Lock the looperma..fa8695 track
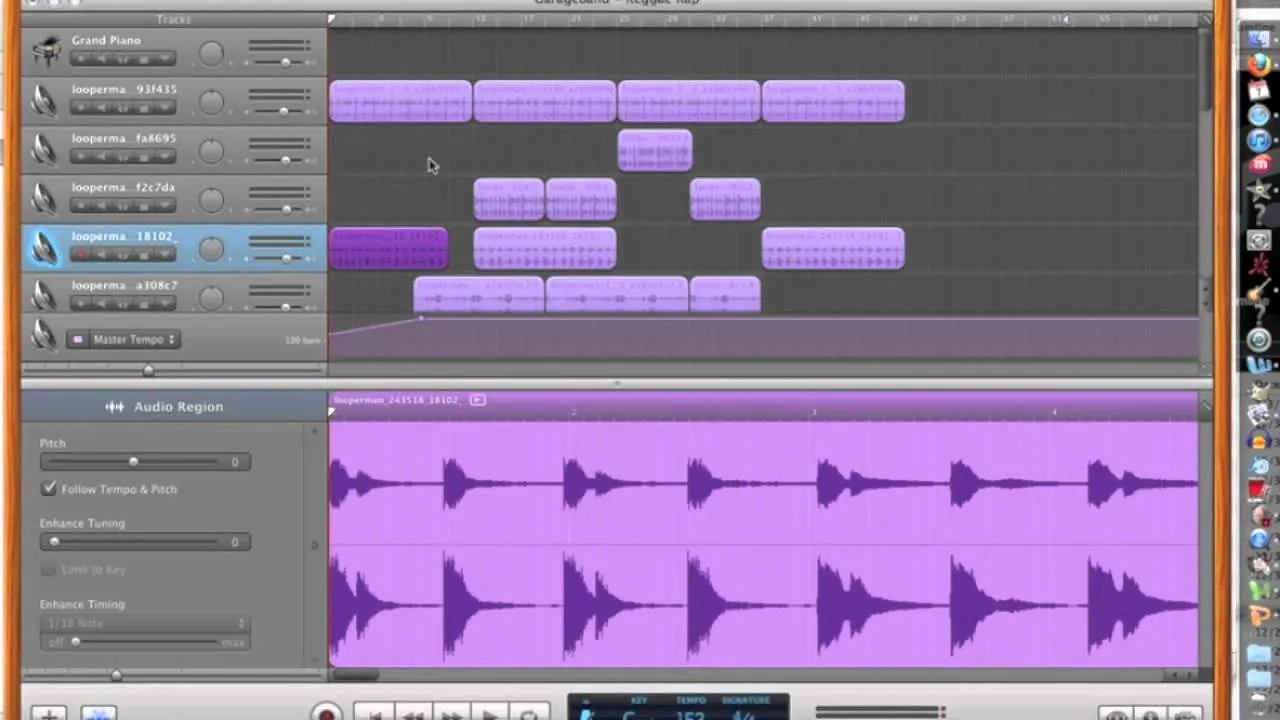The image size is (1280, 720). pos(144,157)
